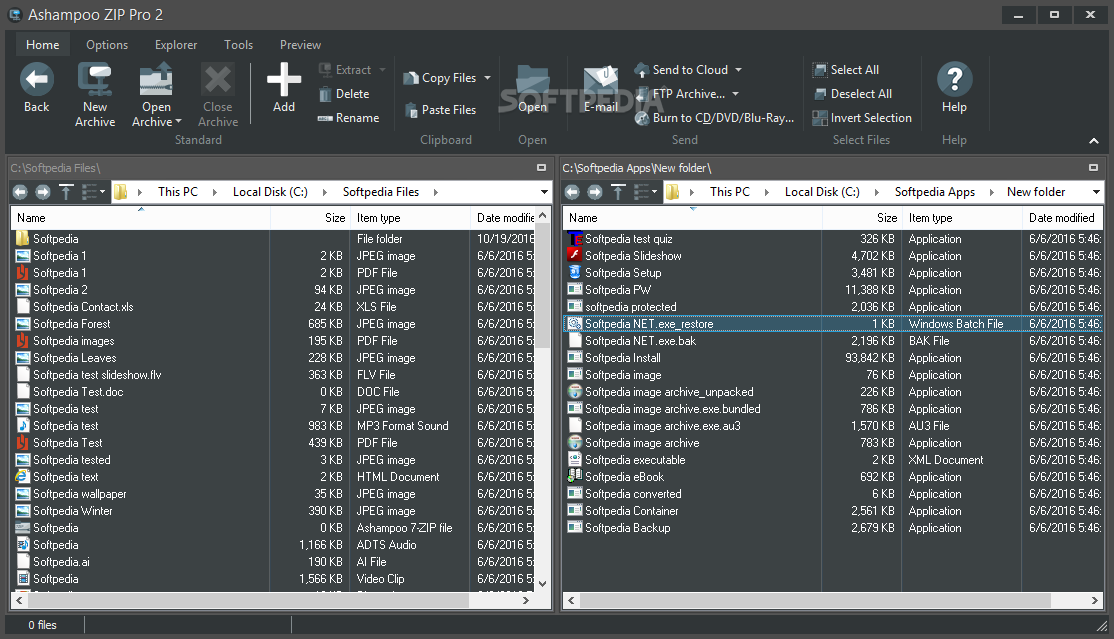Create a New Archive

(94, 95)
